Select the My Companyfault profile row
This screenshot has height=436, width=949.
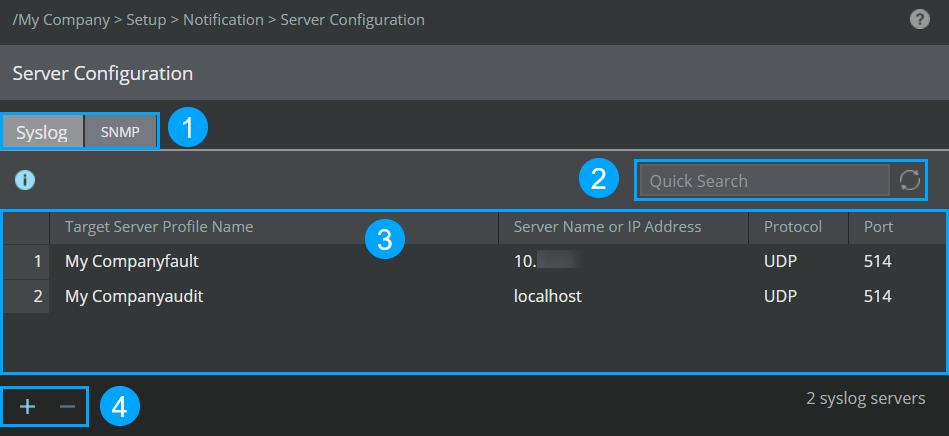point(474,262)
